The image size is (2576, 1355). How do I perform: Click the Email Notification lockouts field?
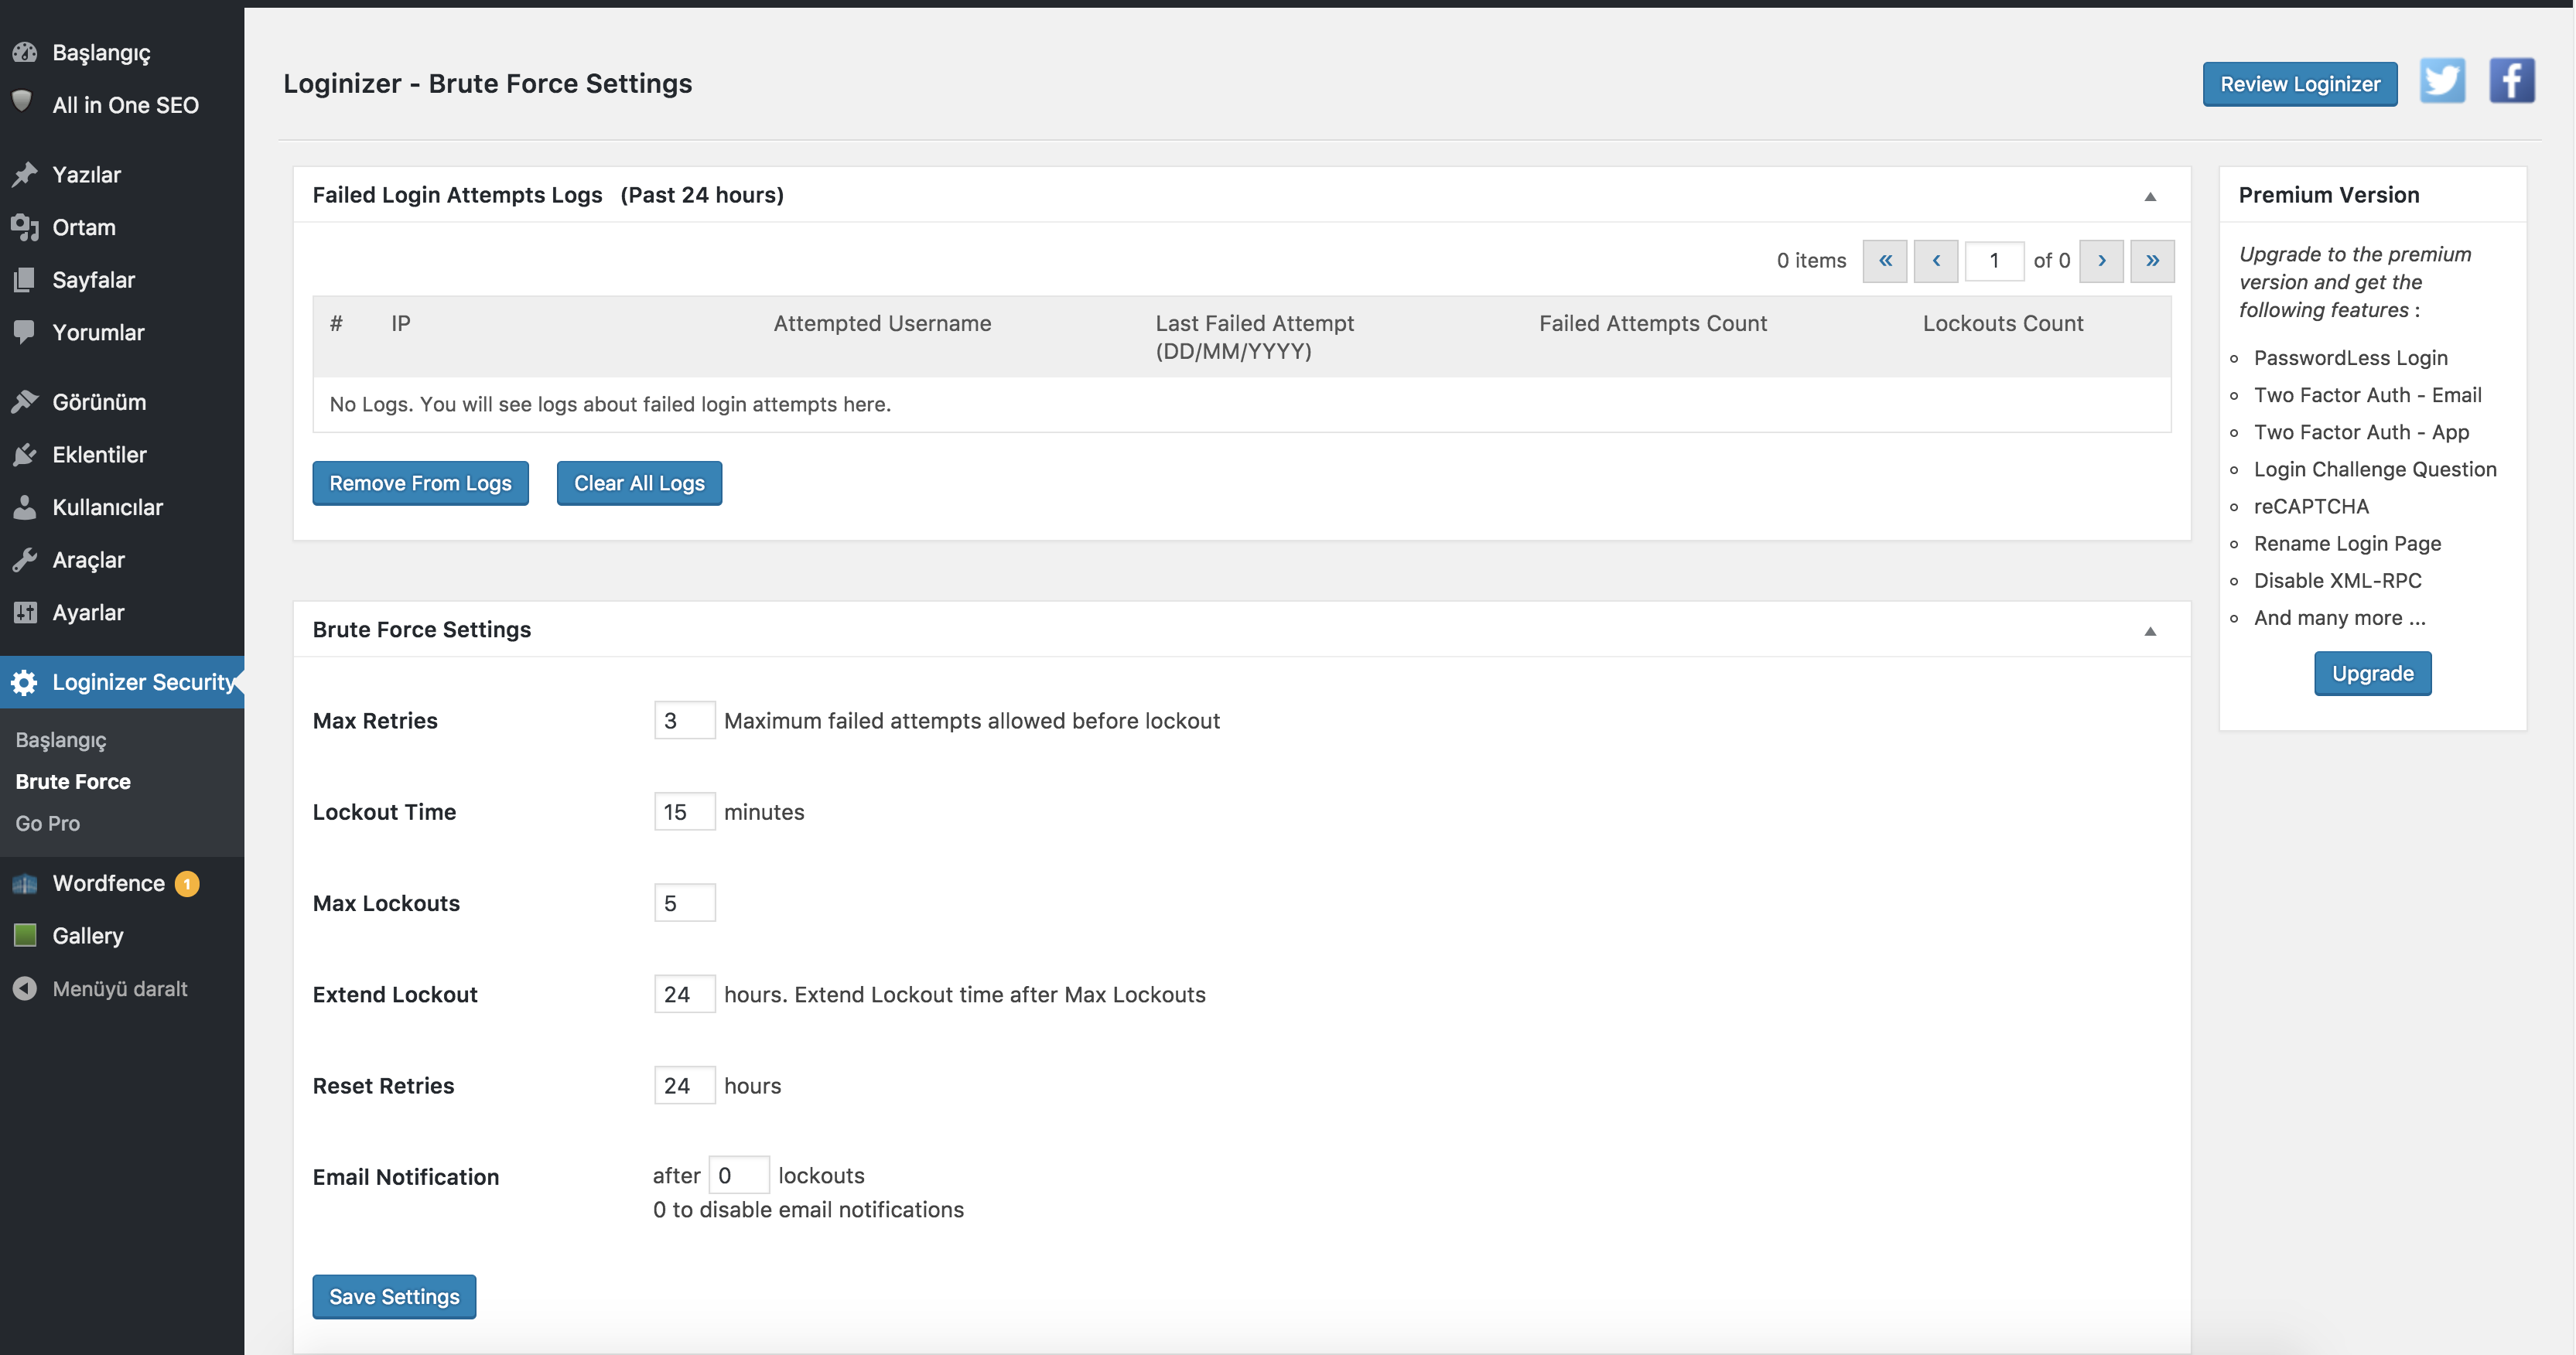[x=738, y=1175]
